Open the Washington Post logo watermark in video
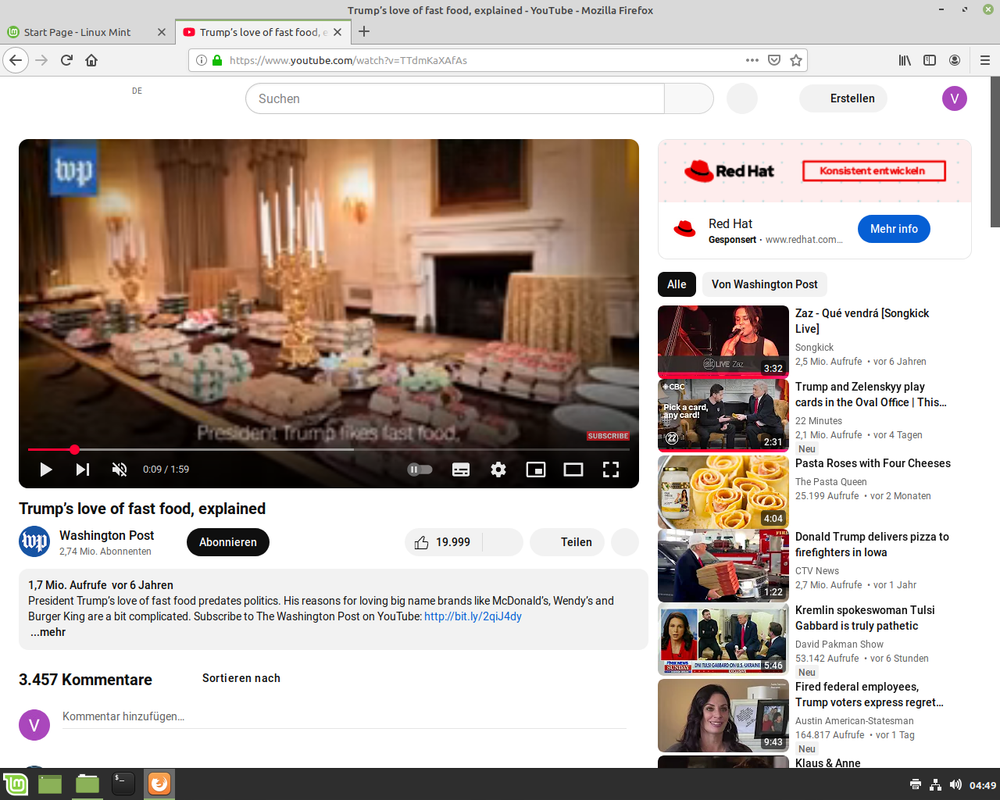 point(73,170)
